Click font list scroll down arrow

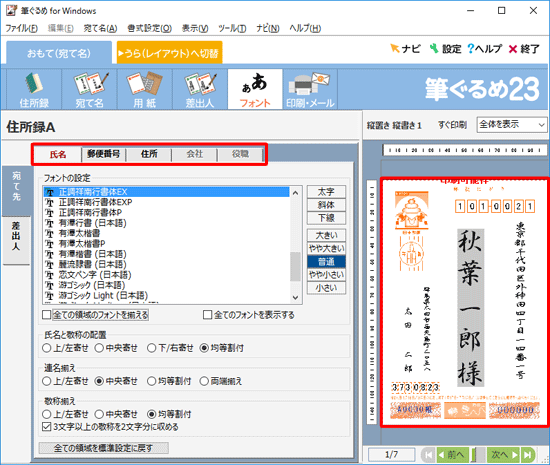(x=295, y=297)
